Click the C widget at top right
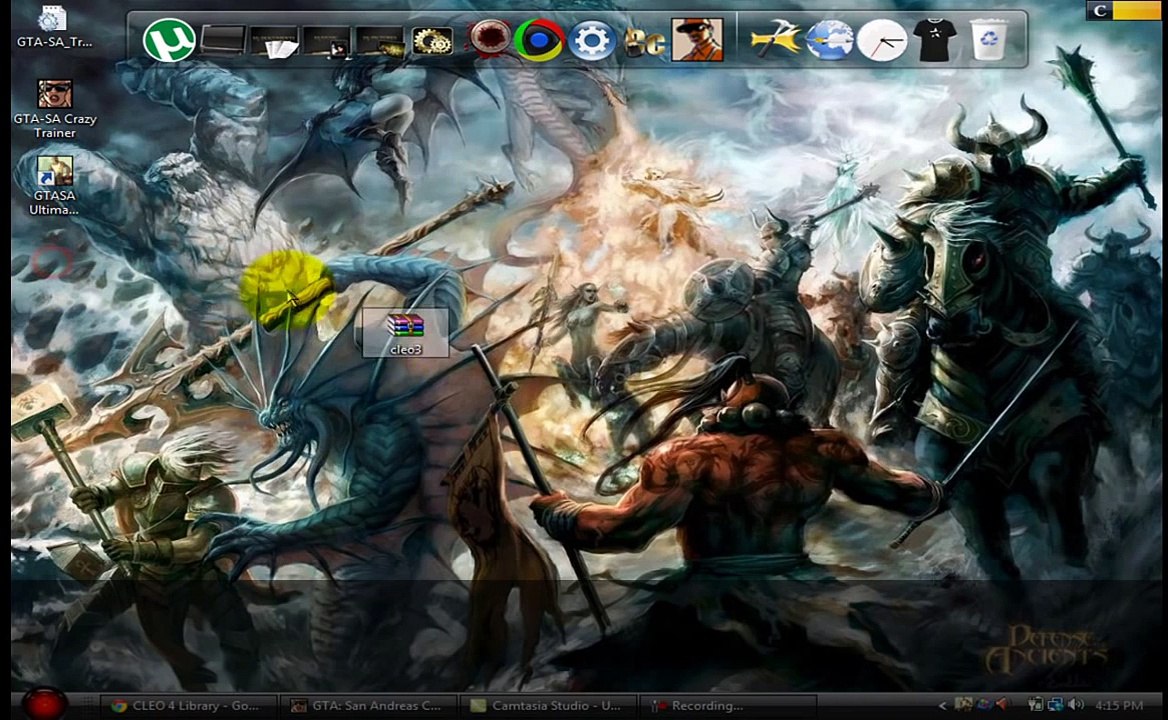 pyautogui.click(x=1100, y=11)
